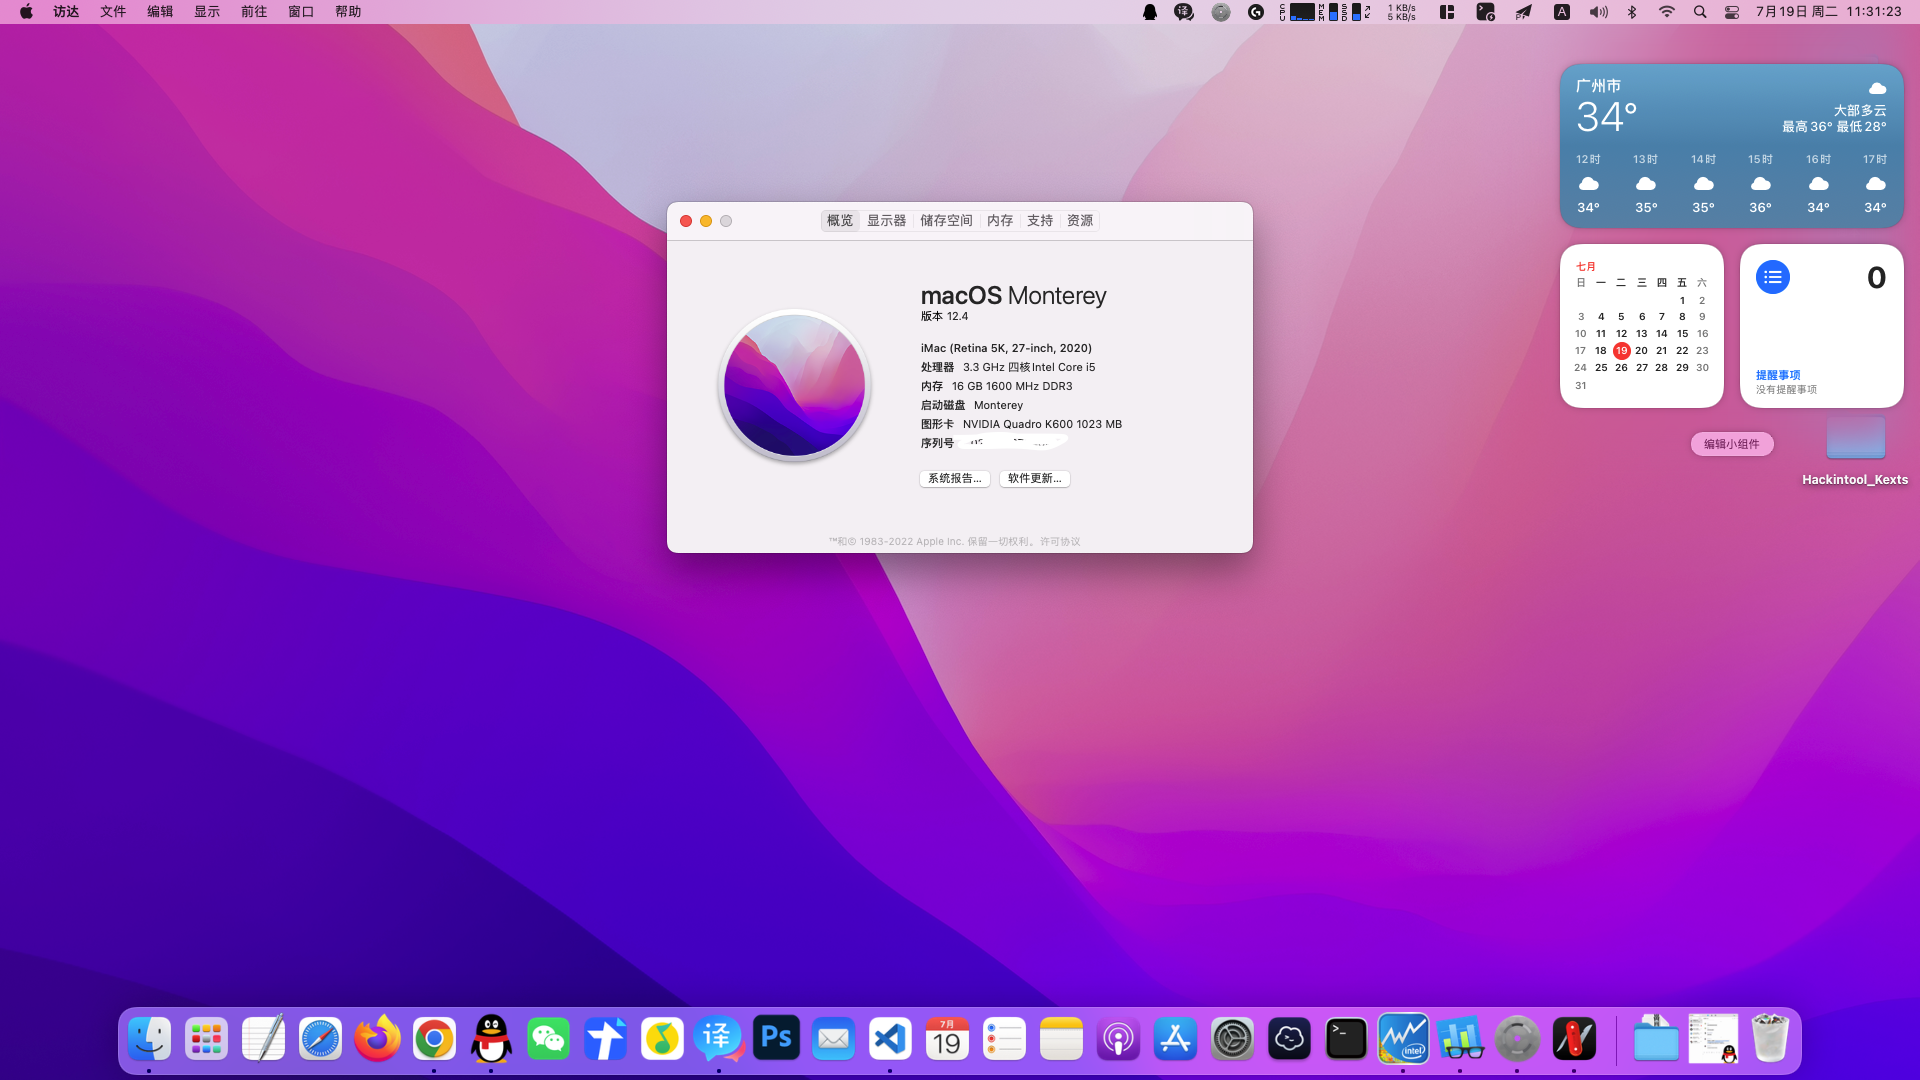Click the QQ notification icon in menu bar
This screenshot has height=1080, width=1920.
pos(1150,12)
